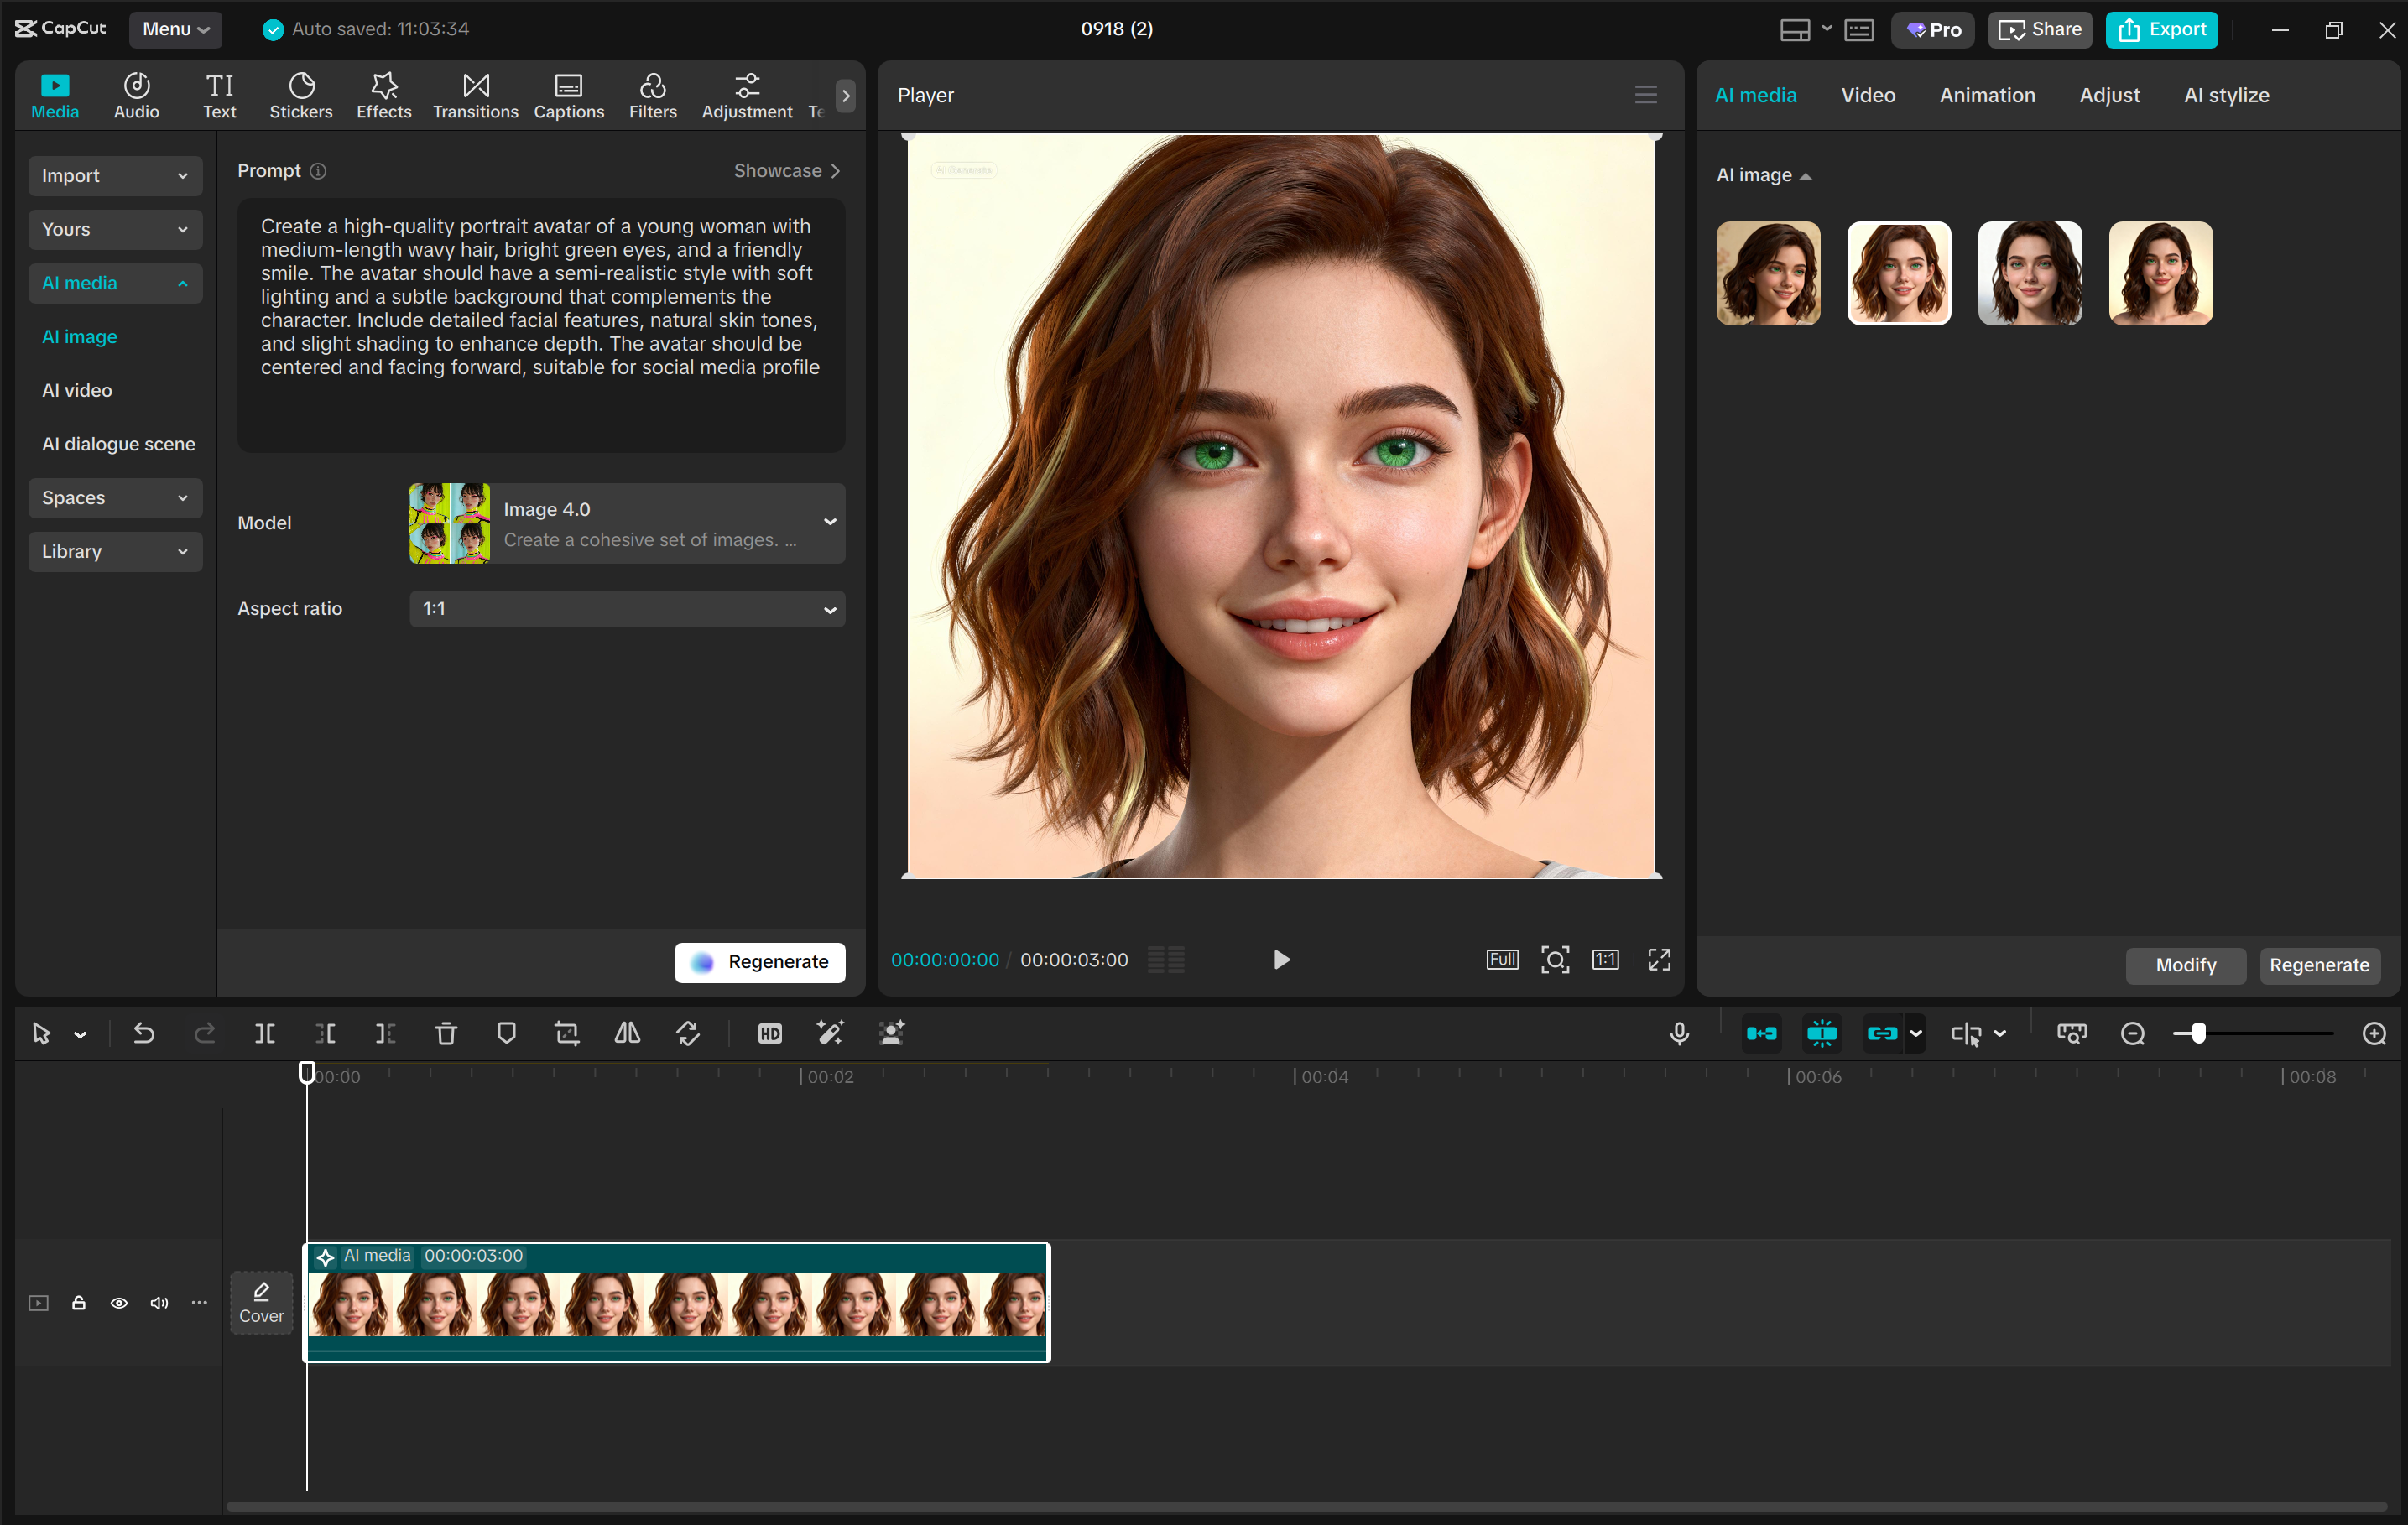The image size is (2408, 1525).
Task: Switch to the AI stylize tab
Action: pos(2226,95)
